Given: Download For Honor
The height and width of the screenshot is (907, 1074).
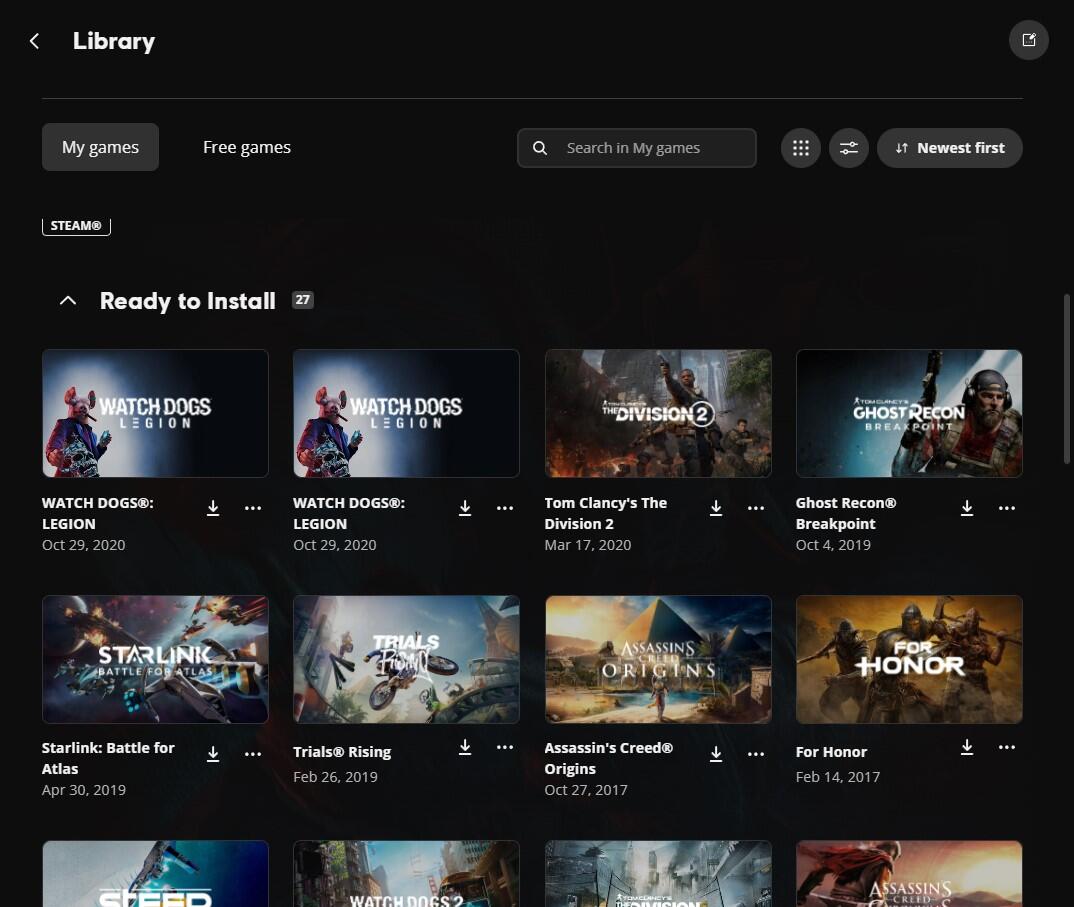Looking at the screenshot, I should coord(966,747).
